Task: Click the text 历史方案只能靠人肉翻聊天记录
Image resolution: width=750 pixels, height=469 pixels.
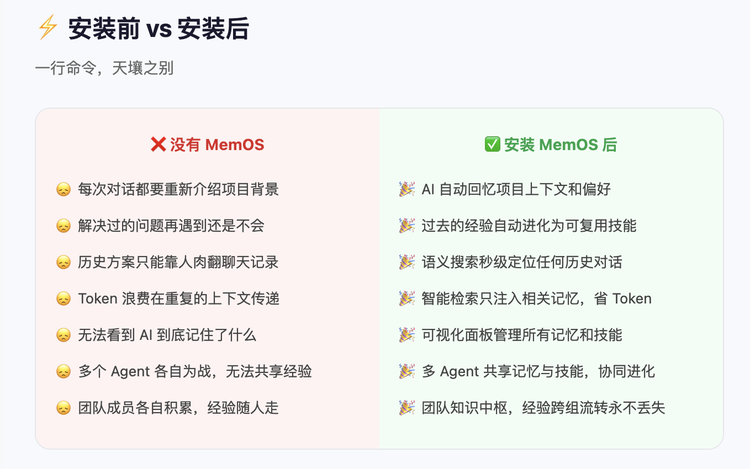Action: pos(178,262)
